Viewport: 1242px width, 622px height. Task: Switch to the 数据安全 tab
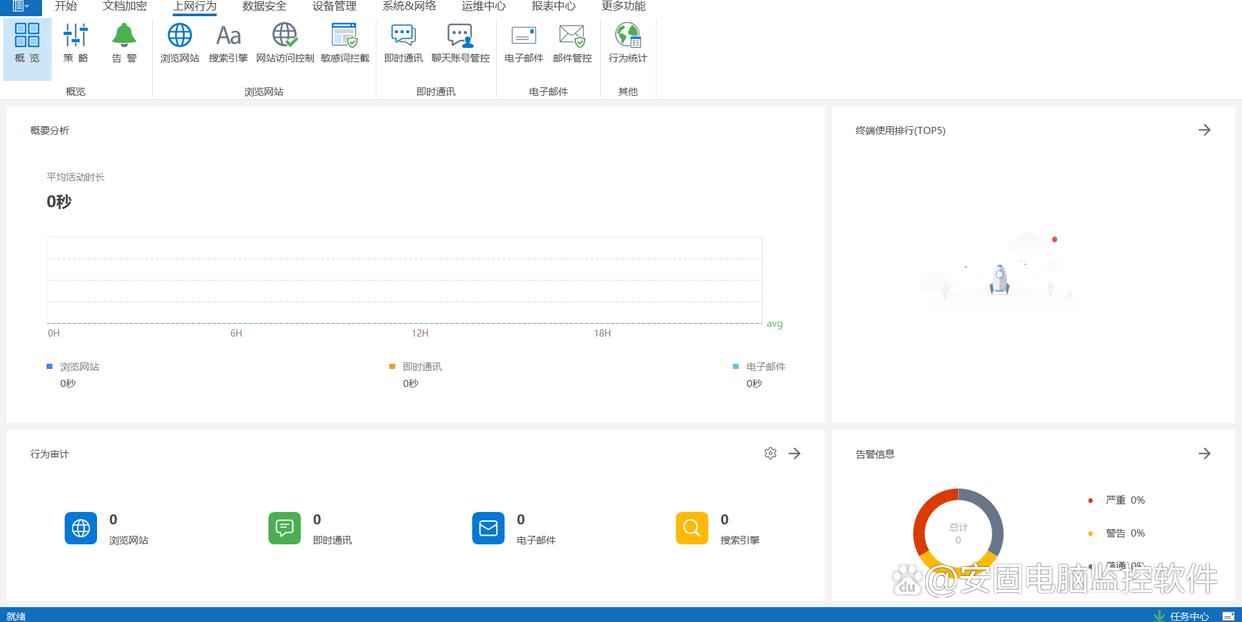pos(264,6)
